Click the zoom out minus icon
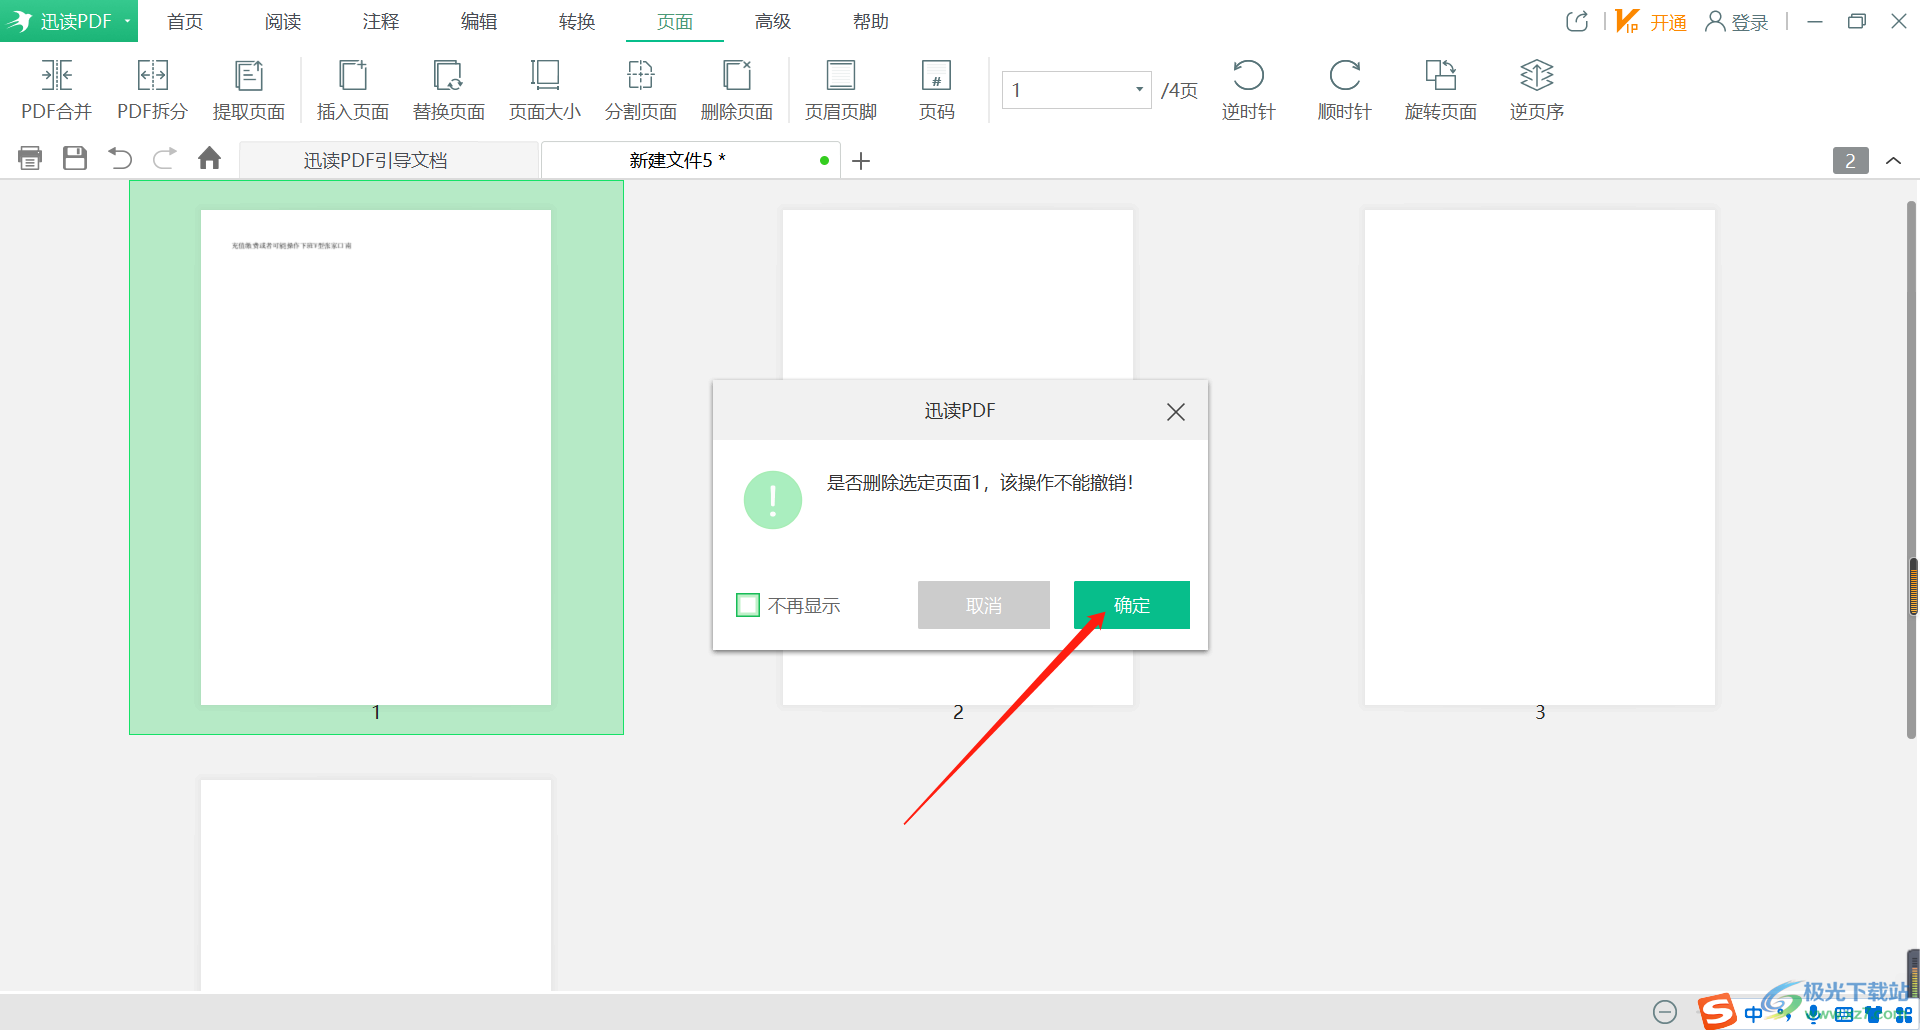This screenshot has width=1920, height=1030. [1665, 1012]
